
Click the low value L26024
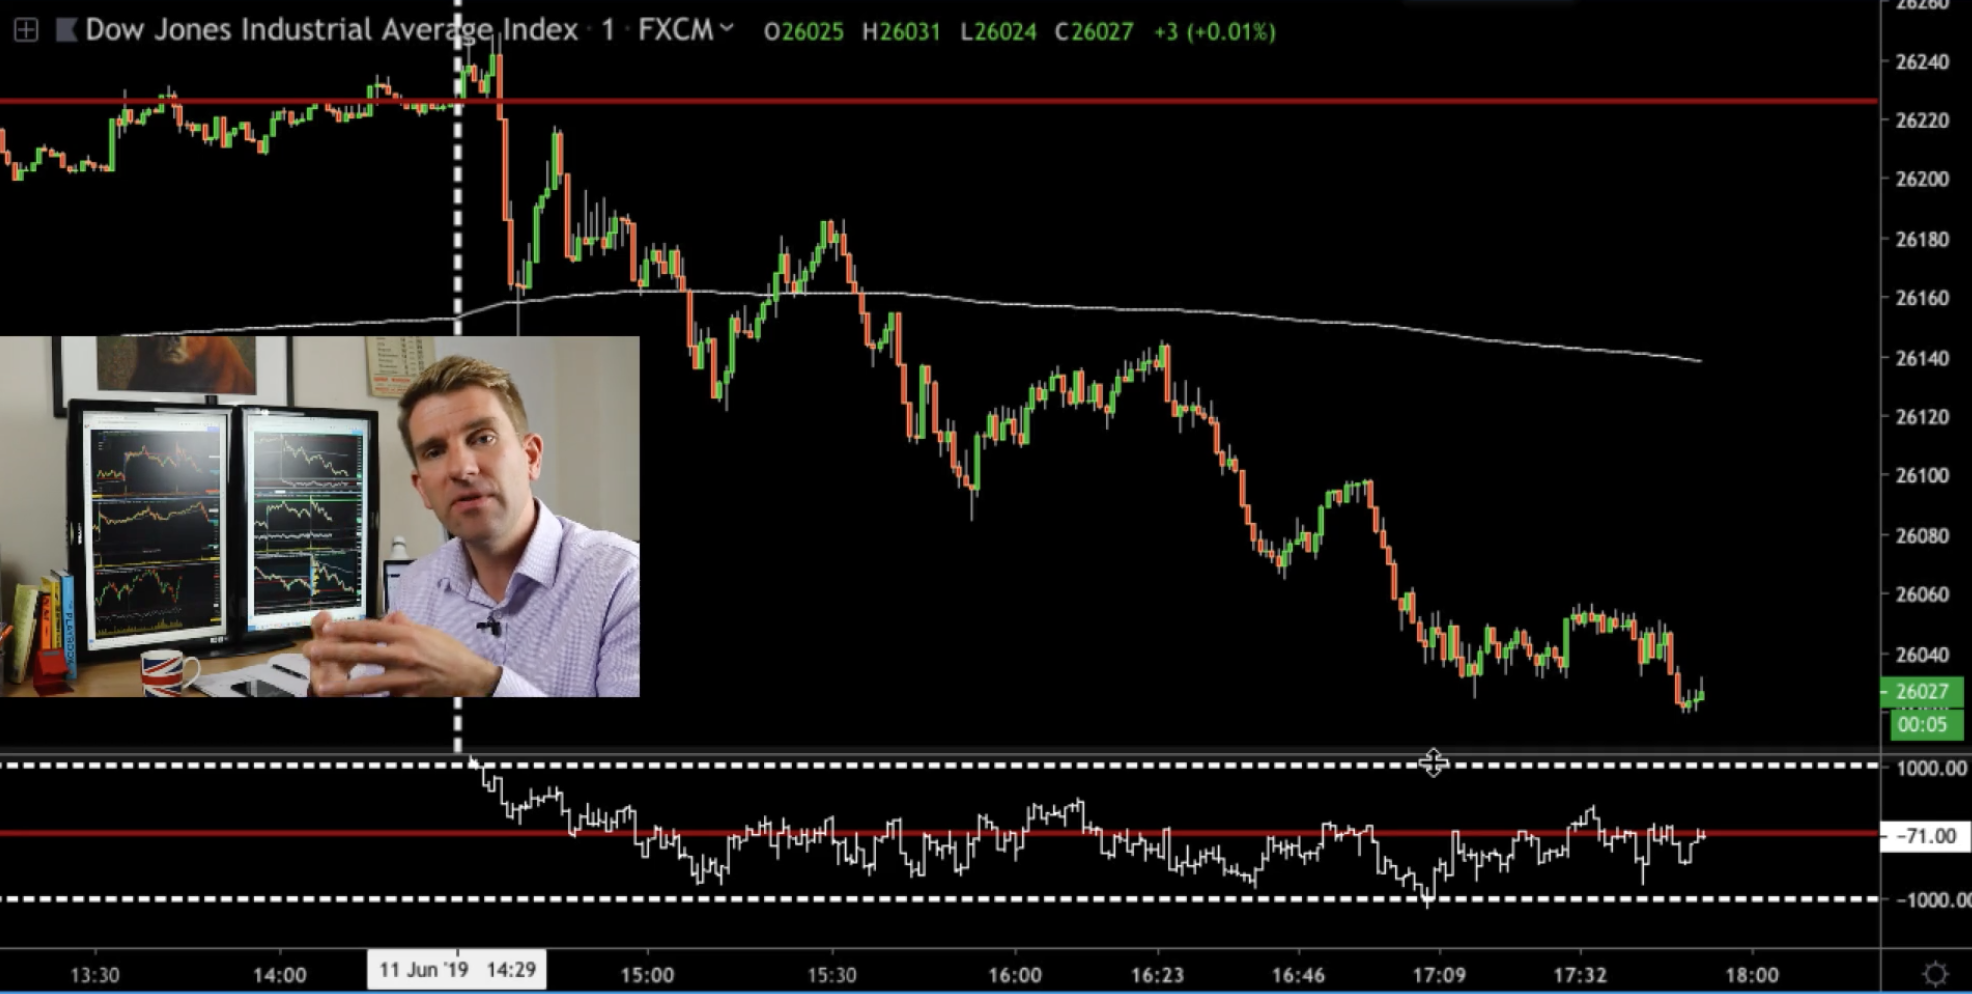coord(998,32)
